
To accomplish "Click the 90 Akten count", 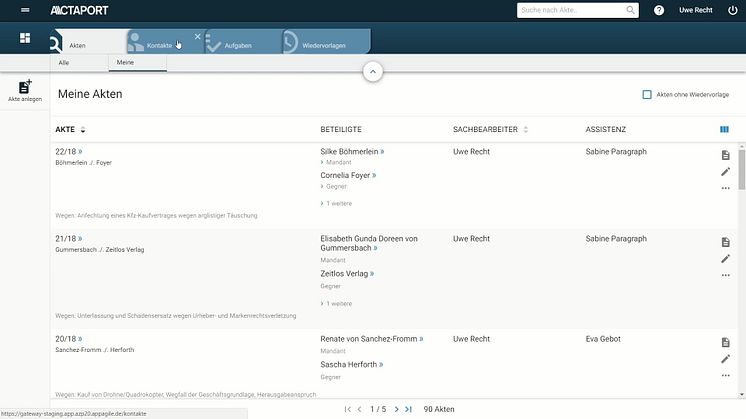I will click(x=439, y=409).
